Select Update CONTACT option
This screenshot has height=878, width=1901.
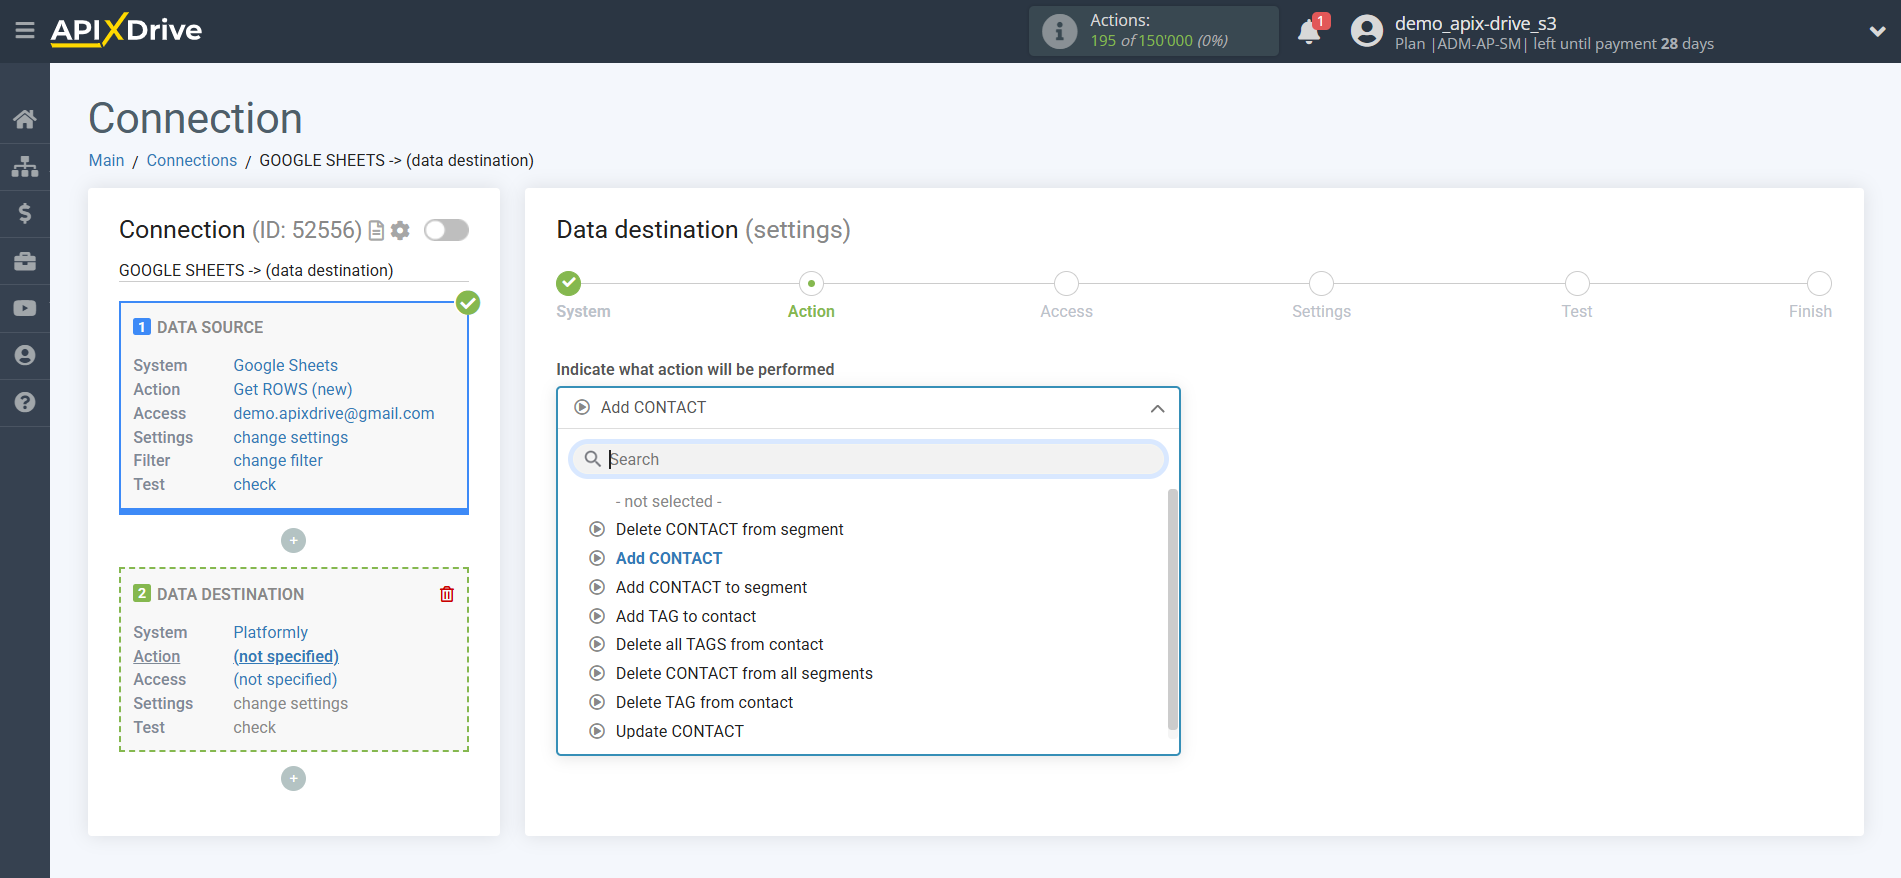[x=679, y=732]
